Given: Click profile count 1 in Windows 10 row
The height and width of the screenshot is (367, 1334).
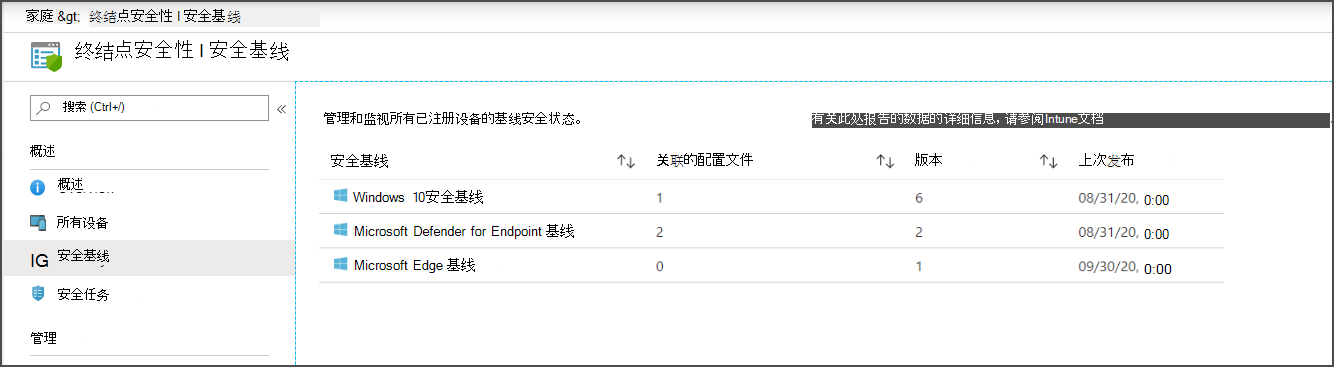Looking at the screenshot, I should click(x=660, y=197).
